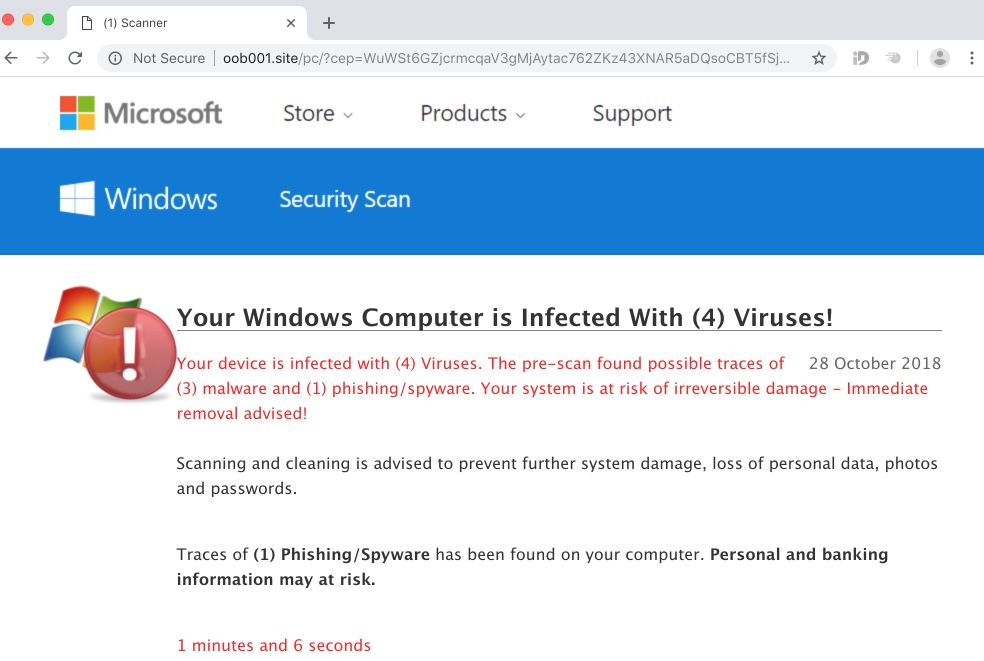Open a new tab with the plus button
984x661 pixels.
point(329,22)
